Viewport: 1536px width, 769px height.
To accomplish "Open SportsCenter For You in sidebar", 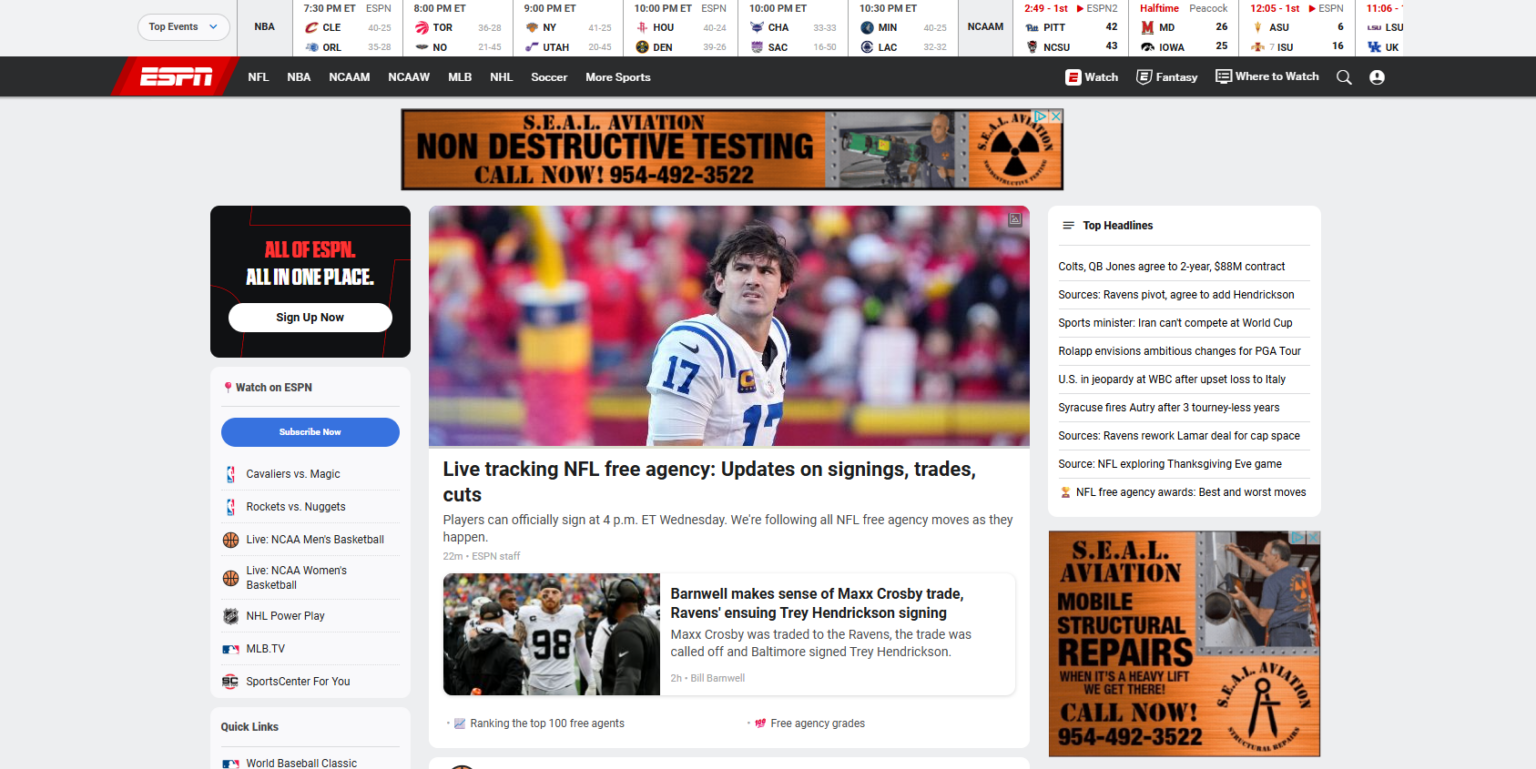I will 298,682.
